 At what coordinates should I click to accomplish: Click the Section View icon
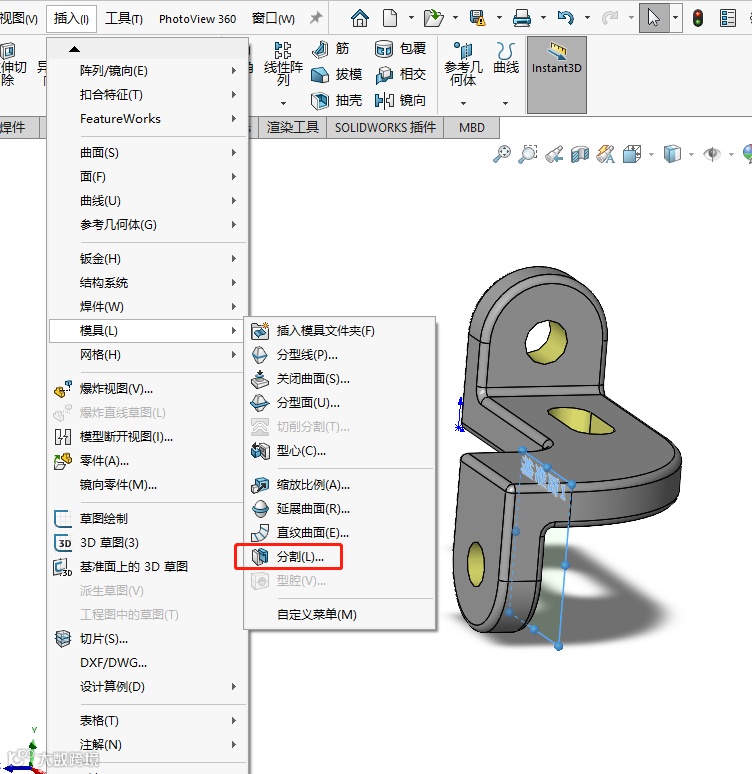click(580, 154)
